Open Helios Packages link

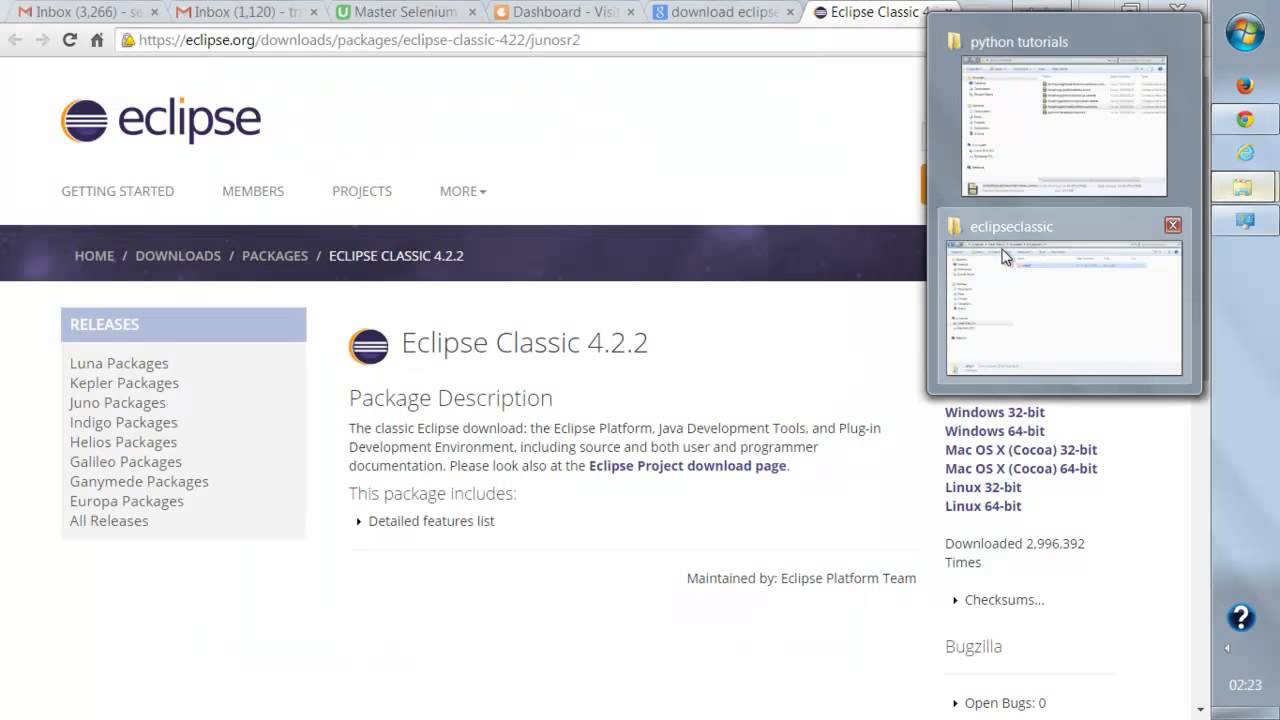pos(123,442)
